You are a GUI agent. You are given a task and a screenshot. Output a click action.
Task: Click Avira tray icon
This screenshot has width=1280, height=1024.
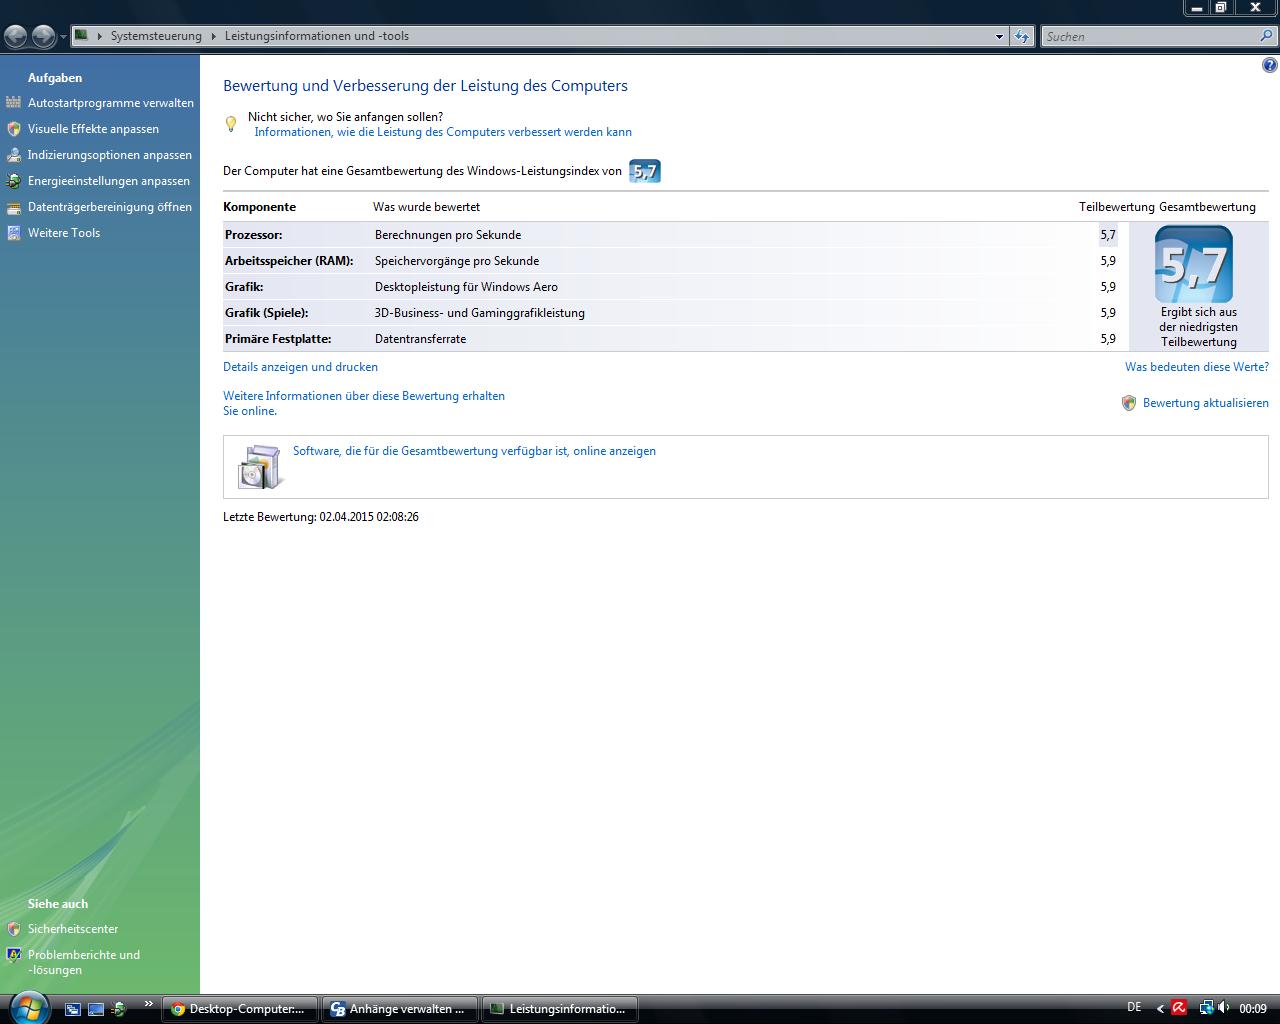[x=1179, y=1009]
